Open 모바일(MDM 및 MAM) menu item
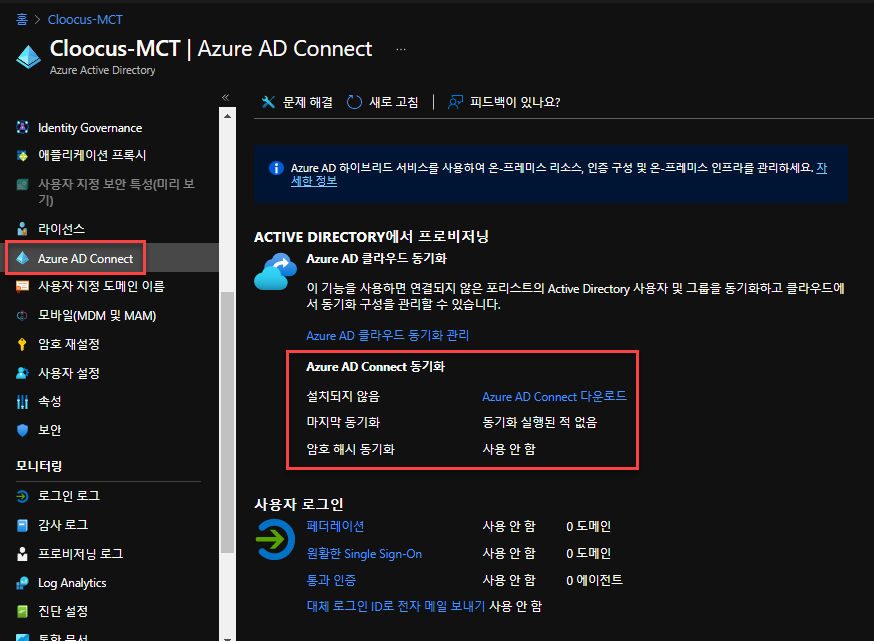 coord(97,315)
